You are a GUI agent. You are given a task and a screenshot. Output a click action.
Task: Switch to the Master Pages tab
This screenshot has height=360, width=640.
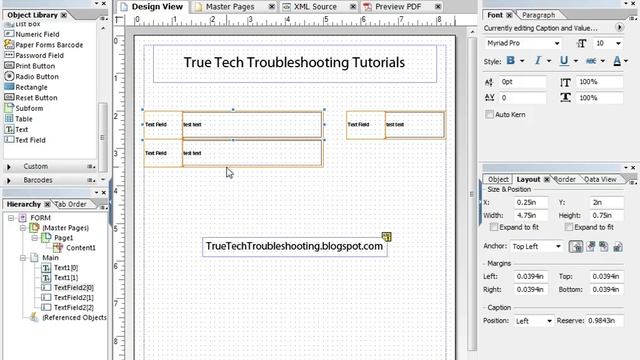(x=230, y=7)
